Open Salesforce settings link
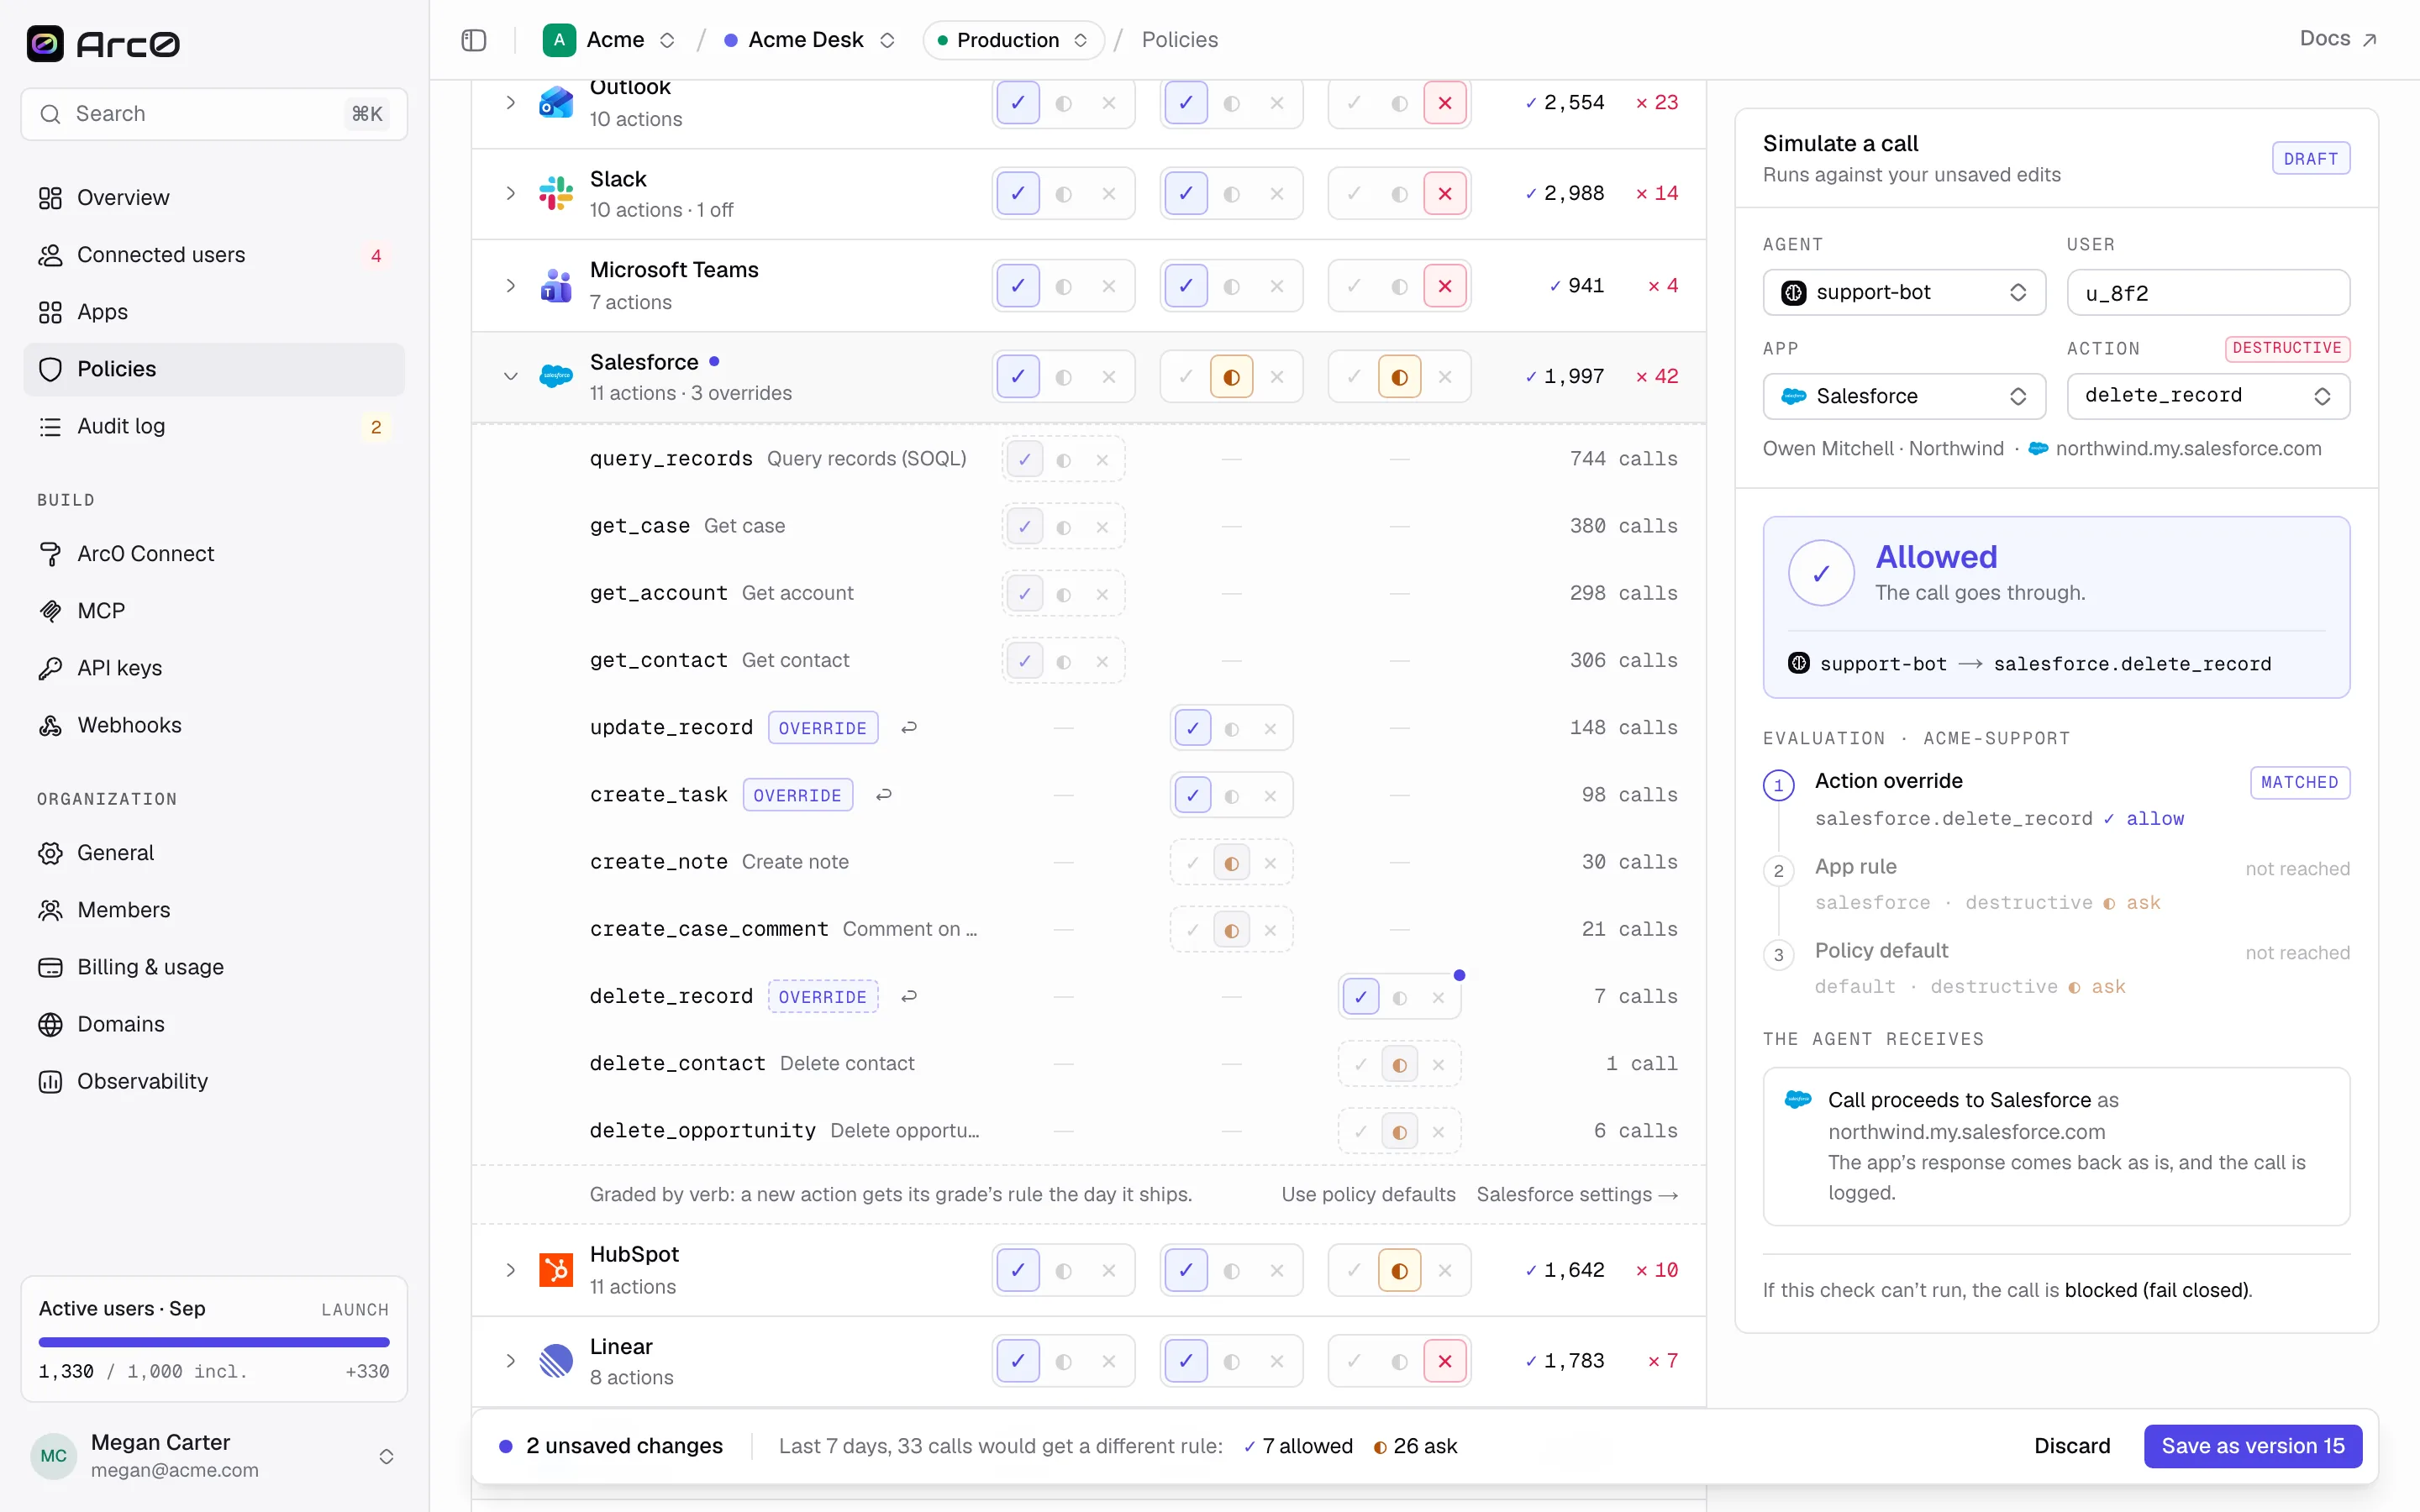 click(x=1577, y=1194)
